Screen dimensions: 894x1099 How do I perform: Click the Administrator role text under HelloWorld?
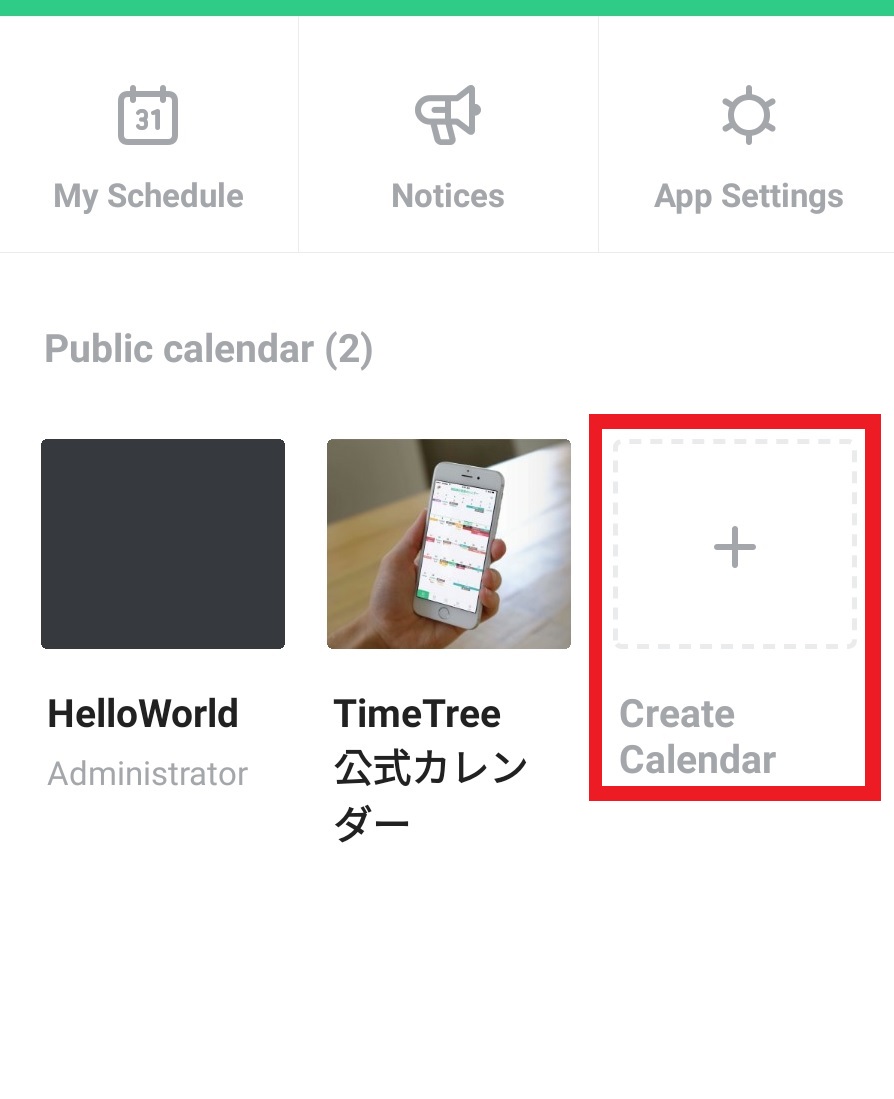148,774
